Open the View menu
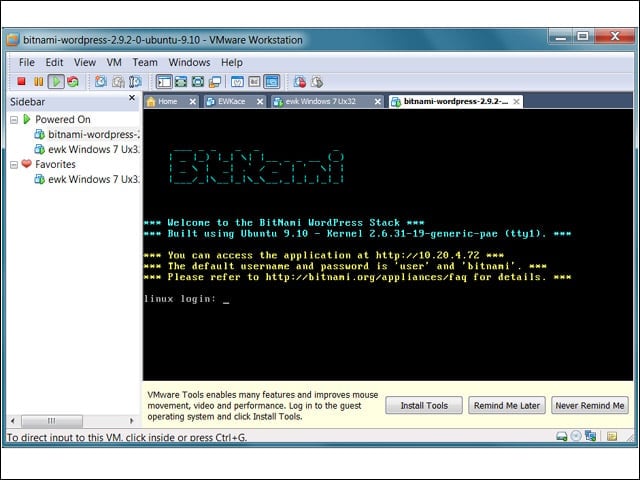This screenshot has width=640, height=480. click(x=84, y=62)
